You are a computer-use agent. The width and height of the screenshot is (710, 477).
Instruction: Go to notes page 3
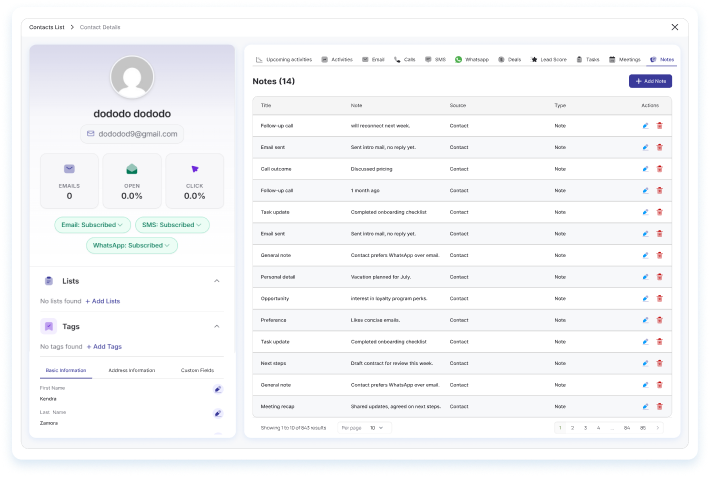click(585, 428)
